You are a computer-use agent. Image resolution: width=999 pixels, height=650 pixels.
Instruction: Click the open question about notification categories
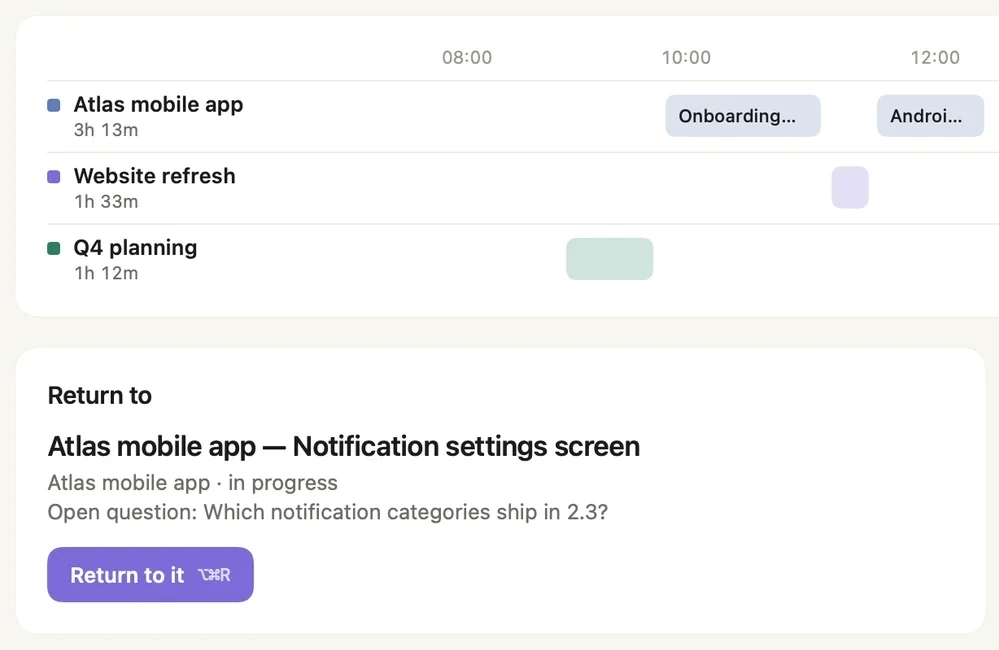click(x=327, y=512)
